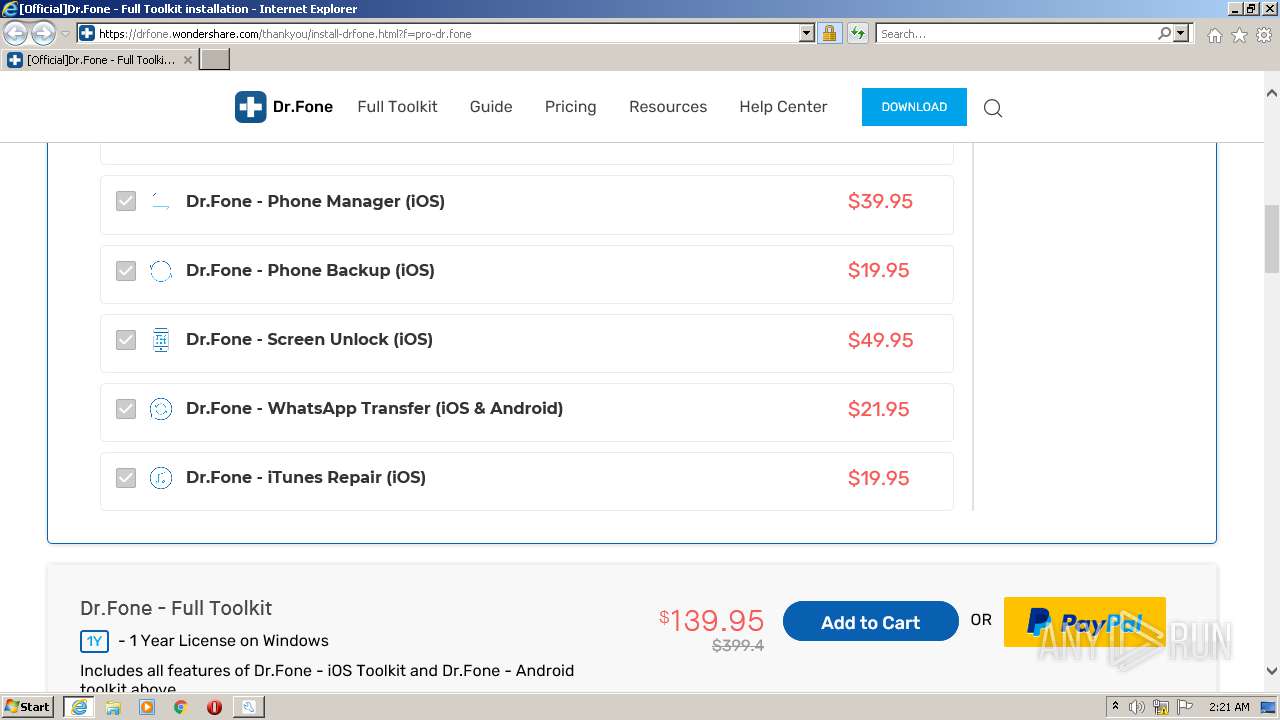
Task: Open the Help Center menu item
Action: coord(783,107)
